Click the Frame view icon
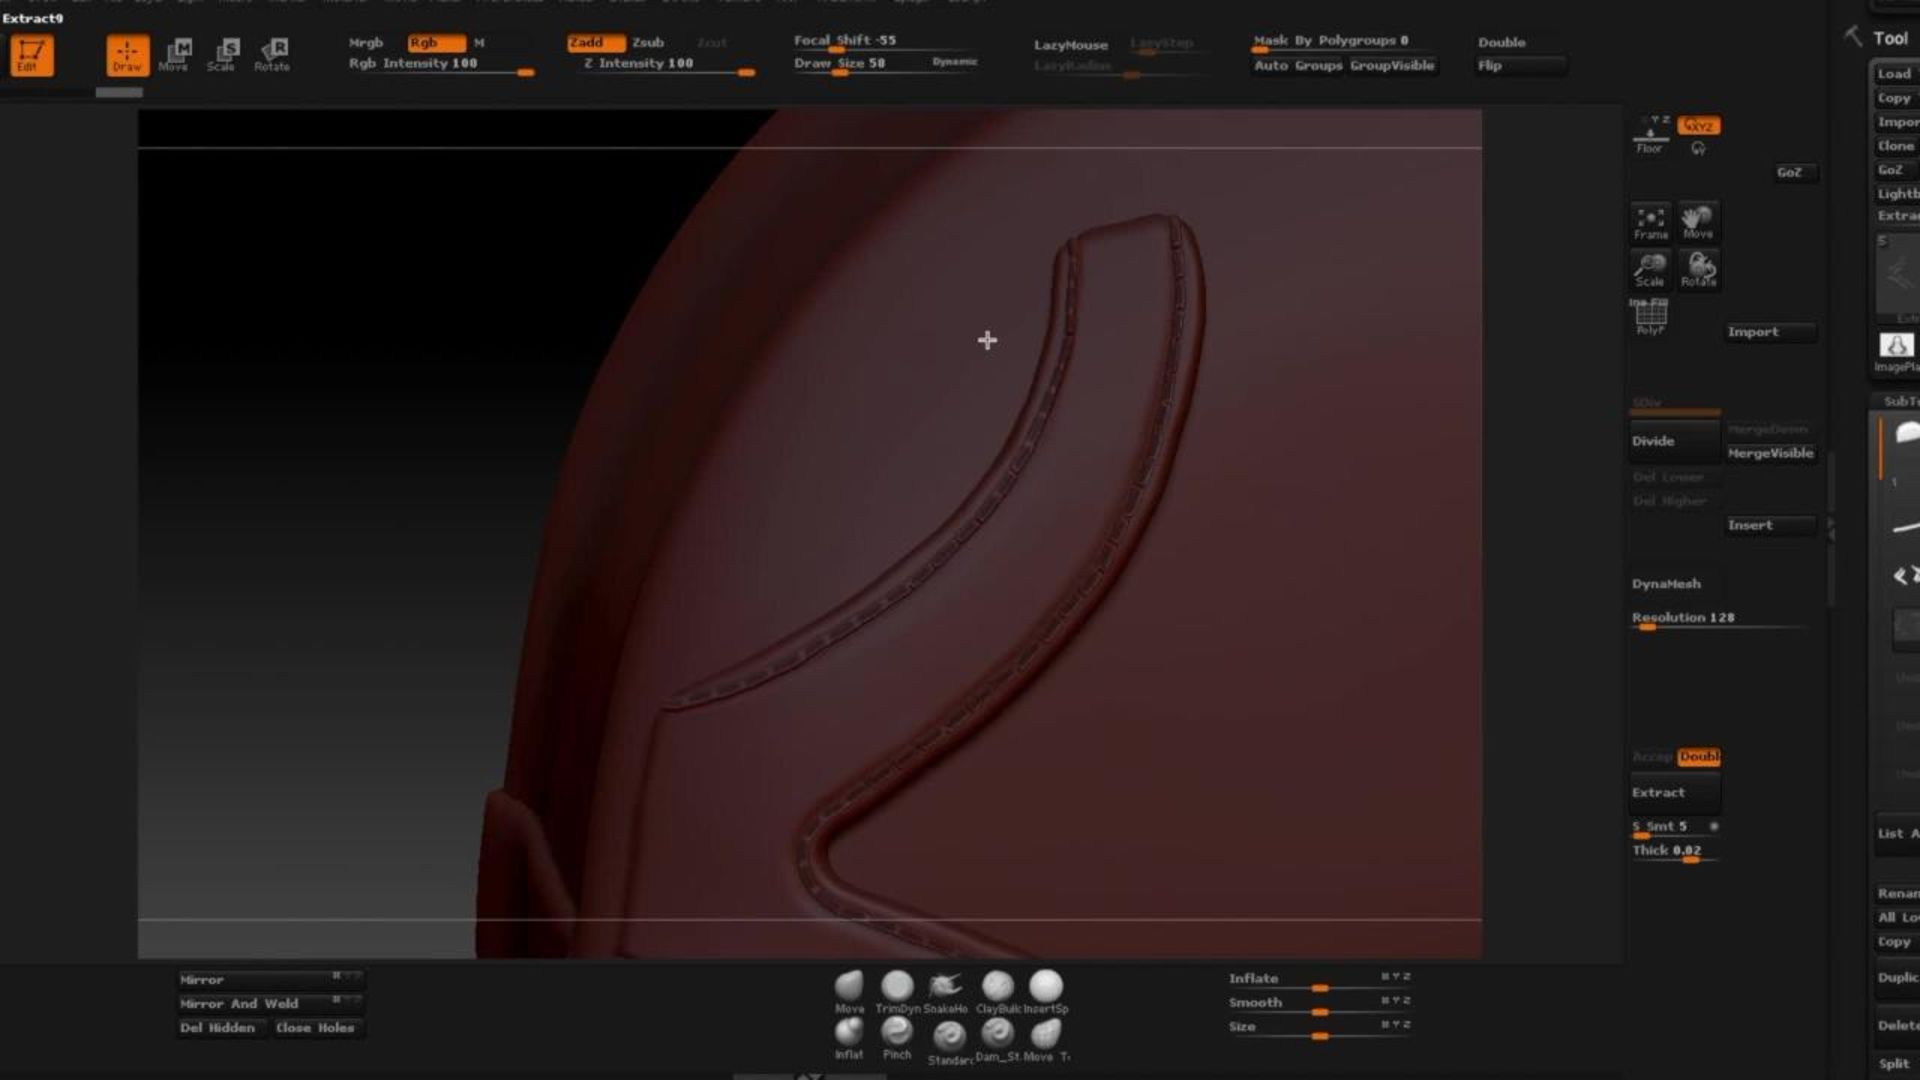 [x=1650, y=221]
